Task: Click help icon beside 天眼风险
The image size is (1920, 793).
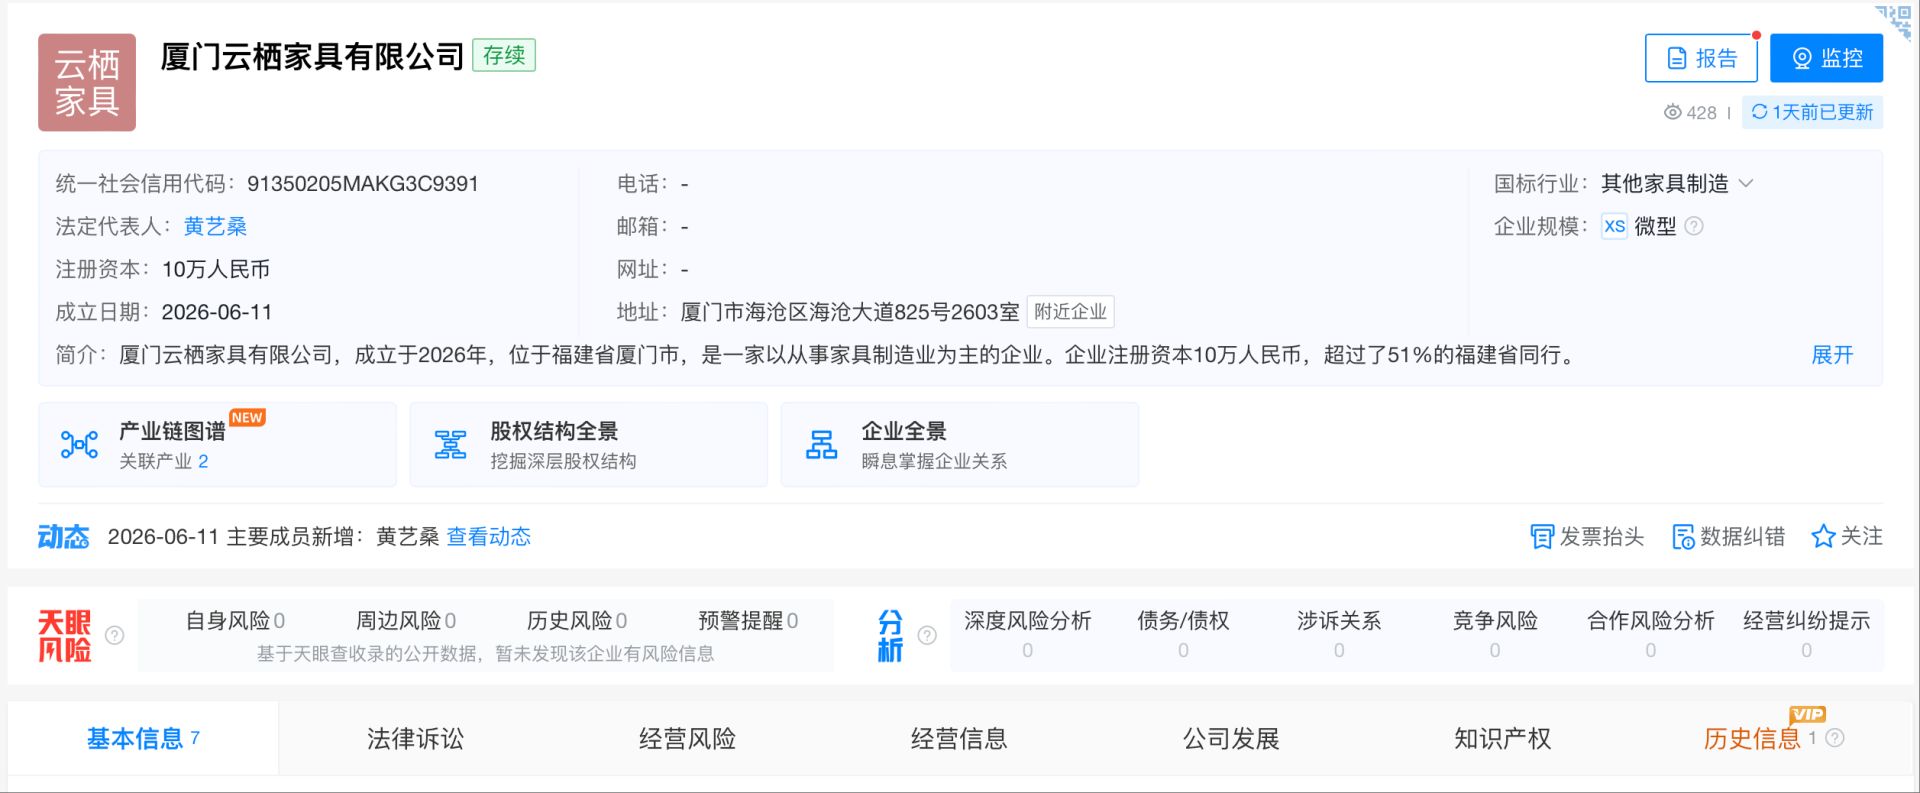Action: 115,635
